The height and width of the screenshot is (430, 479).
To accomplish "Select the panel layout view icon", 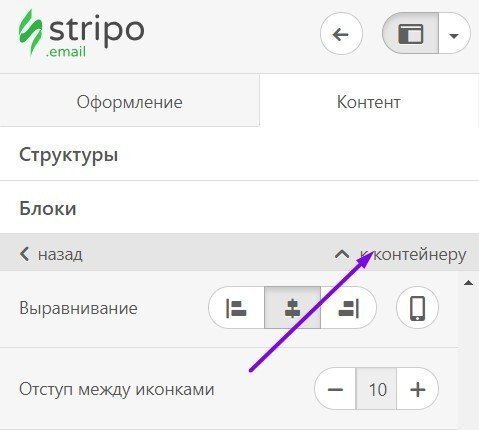I will pos(411,33).
